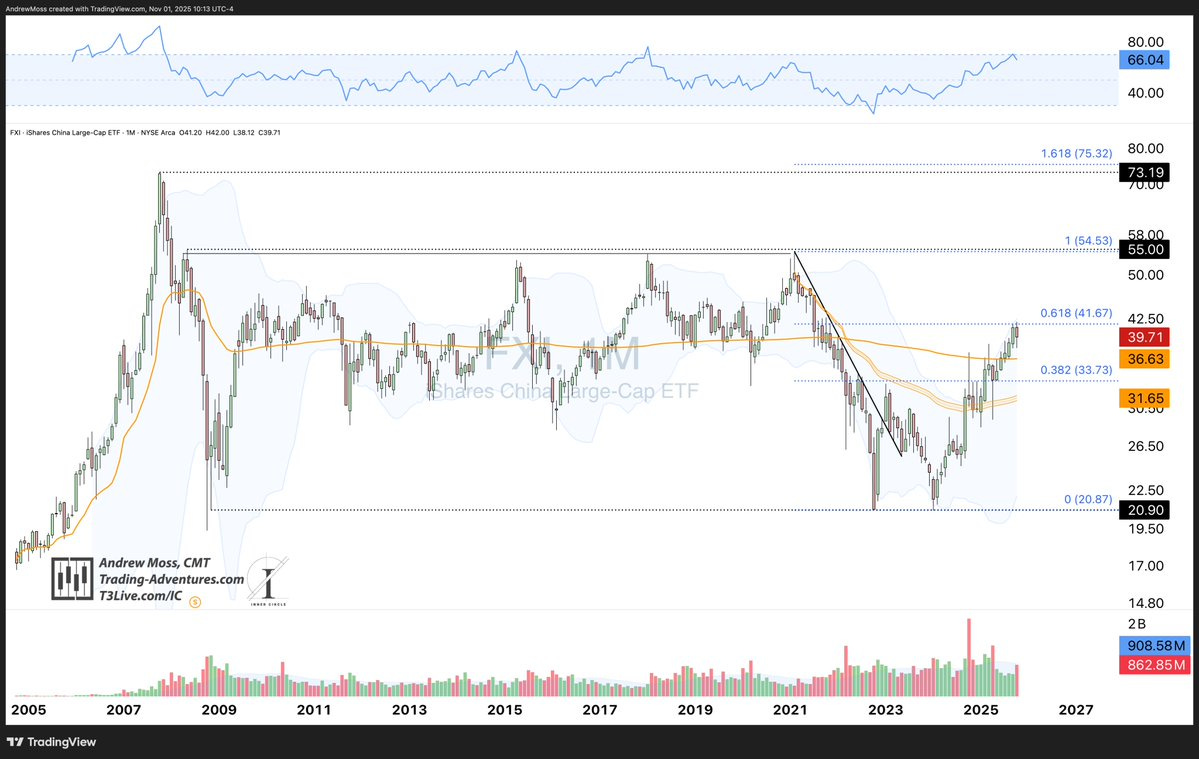Click the fib label '0.618 (41.67)'
The height and width of the screenshot is (759, 1199).
click(1076, 313)
